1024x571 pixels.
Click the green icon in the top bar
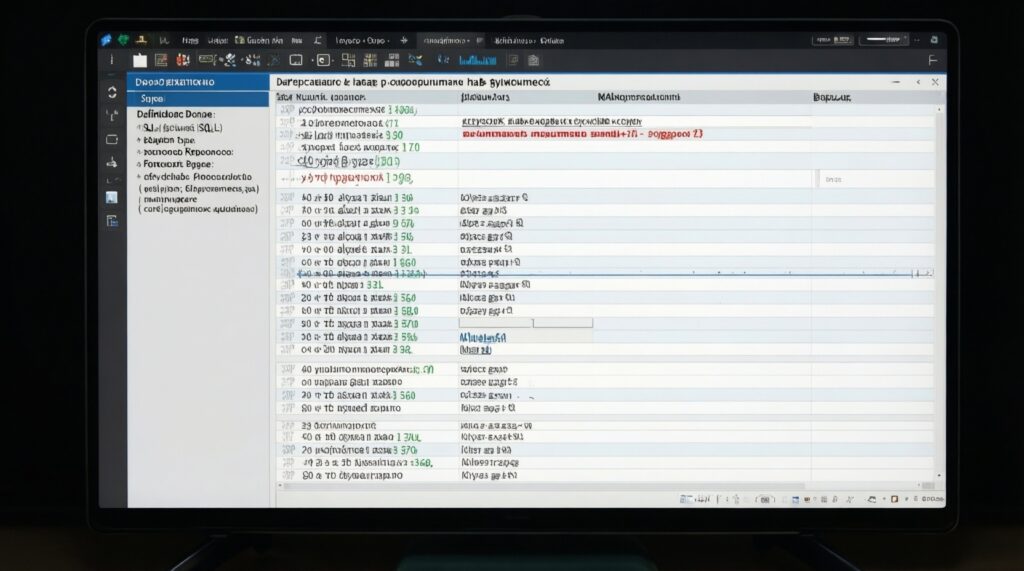(123, 41)
